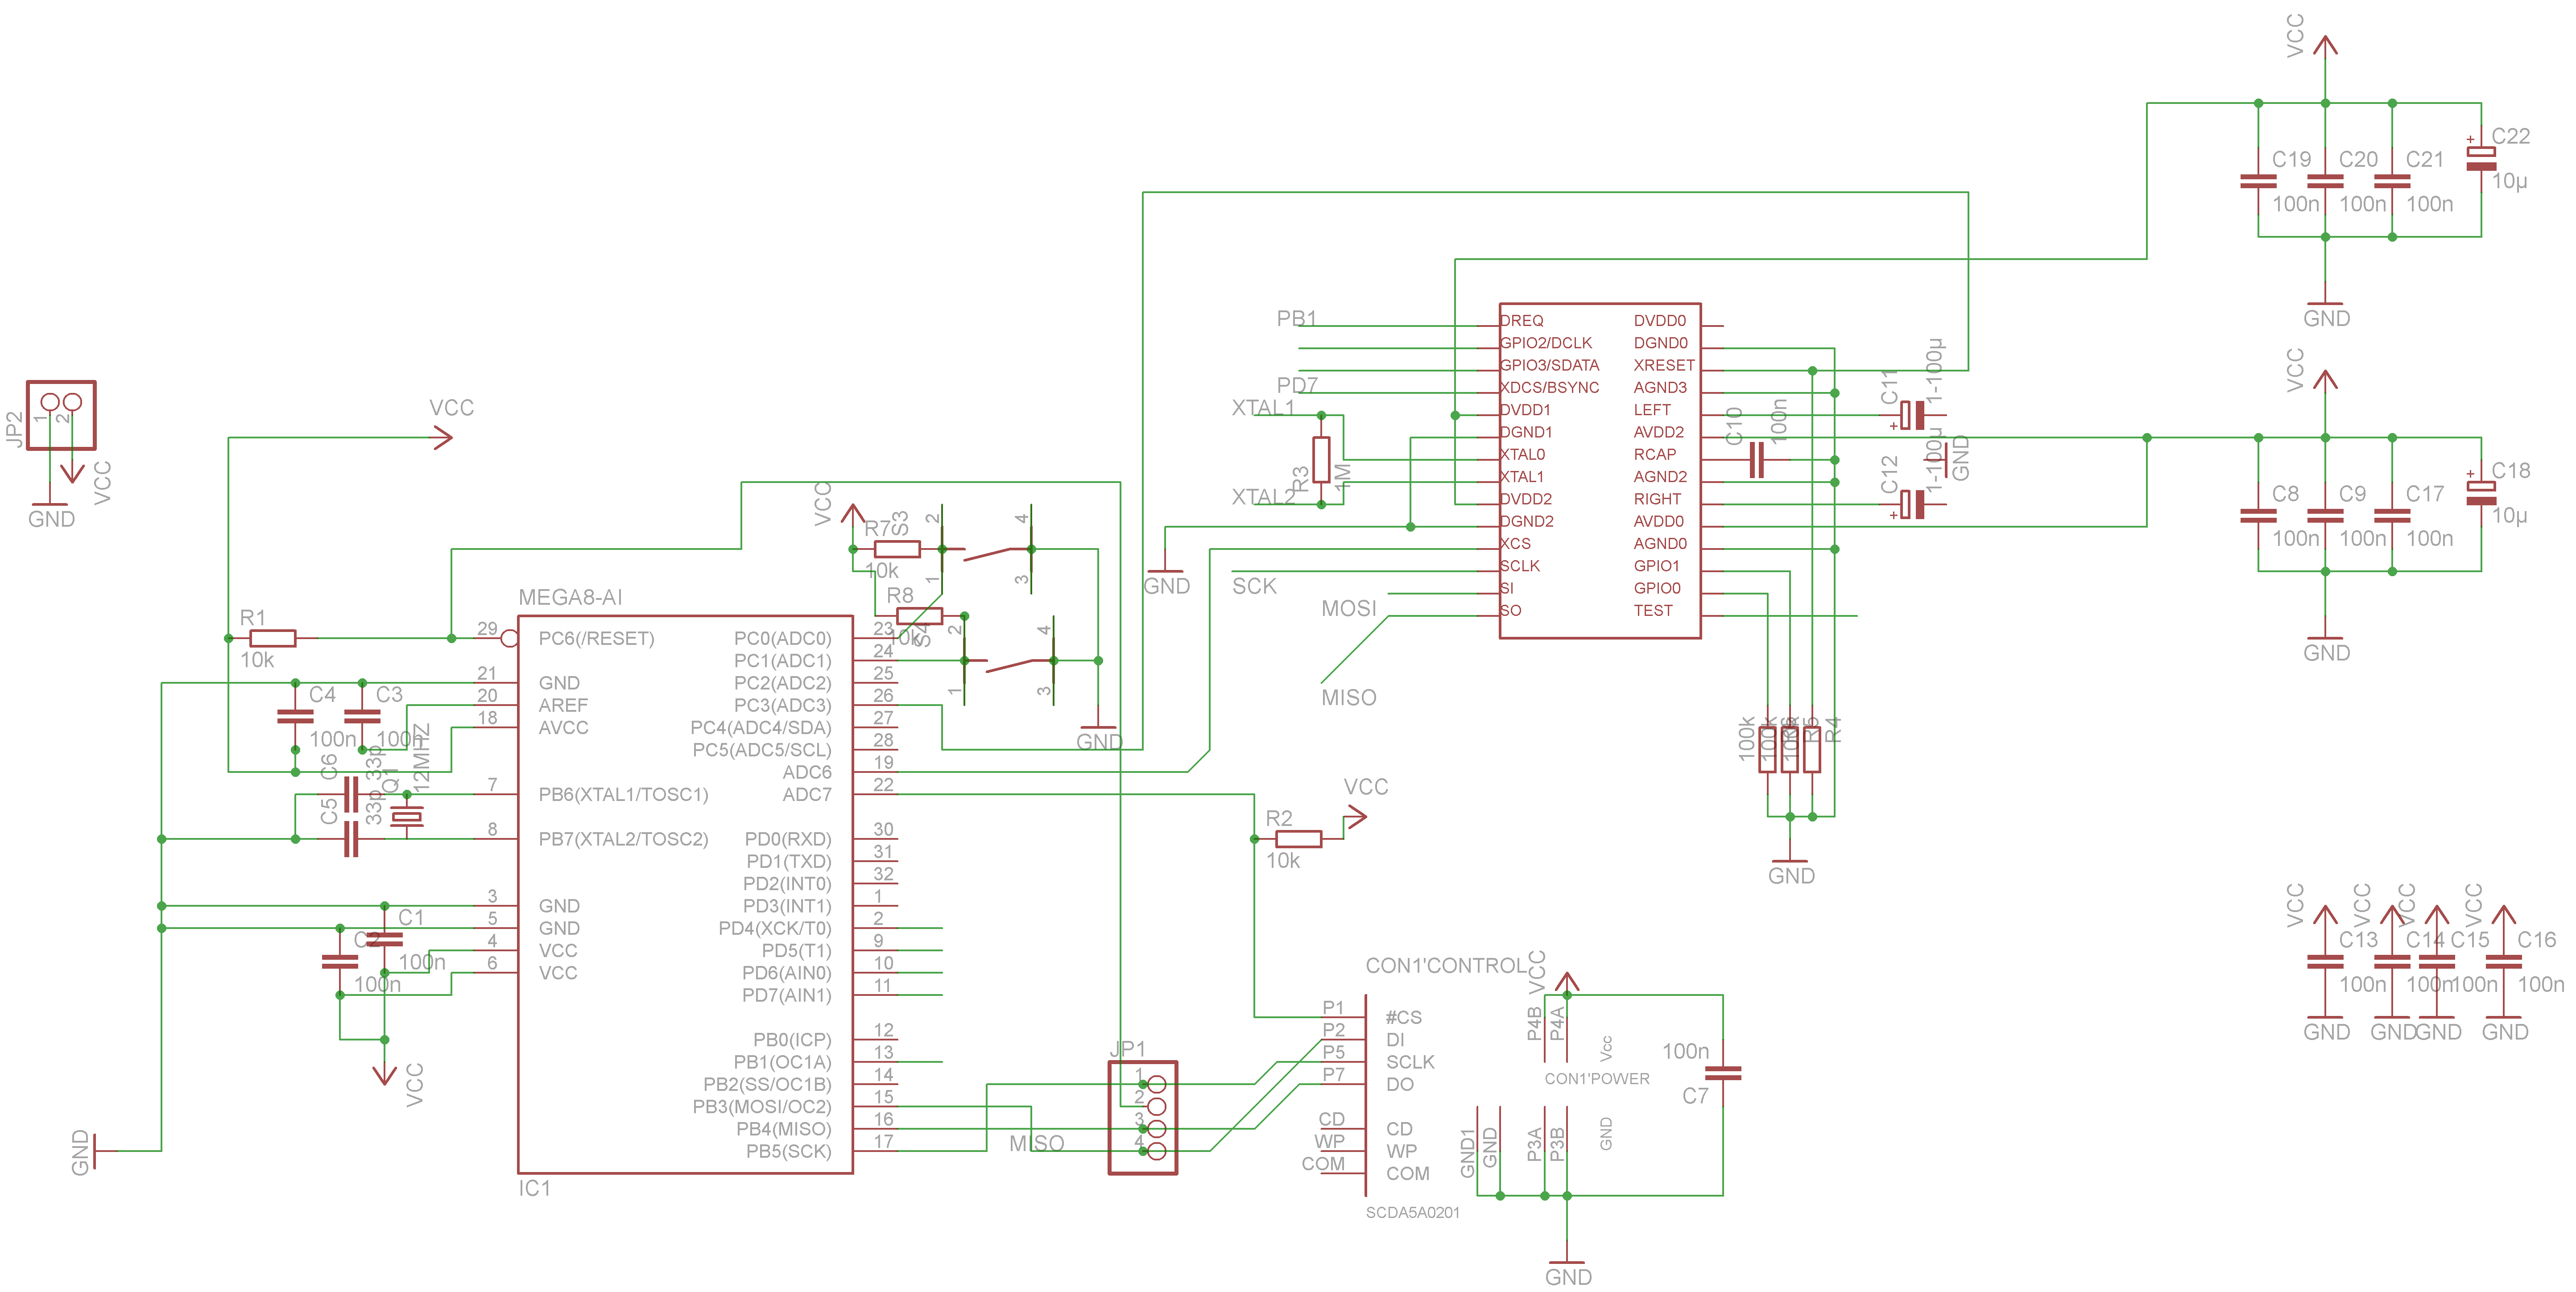
Task: Click the CON1'CONTROL label
Action: [1446, 965]
